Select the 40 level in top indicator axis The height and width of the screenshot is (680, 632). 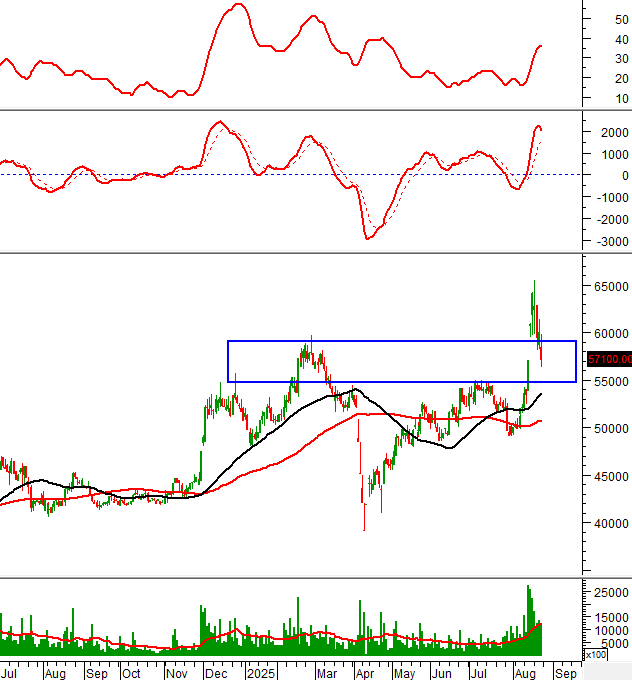click(x=622, y=39)
